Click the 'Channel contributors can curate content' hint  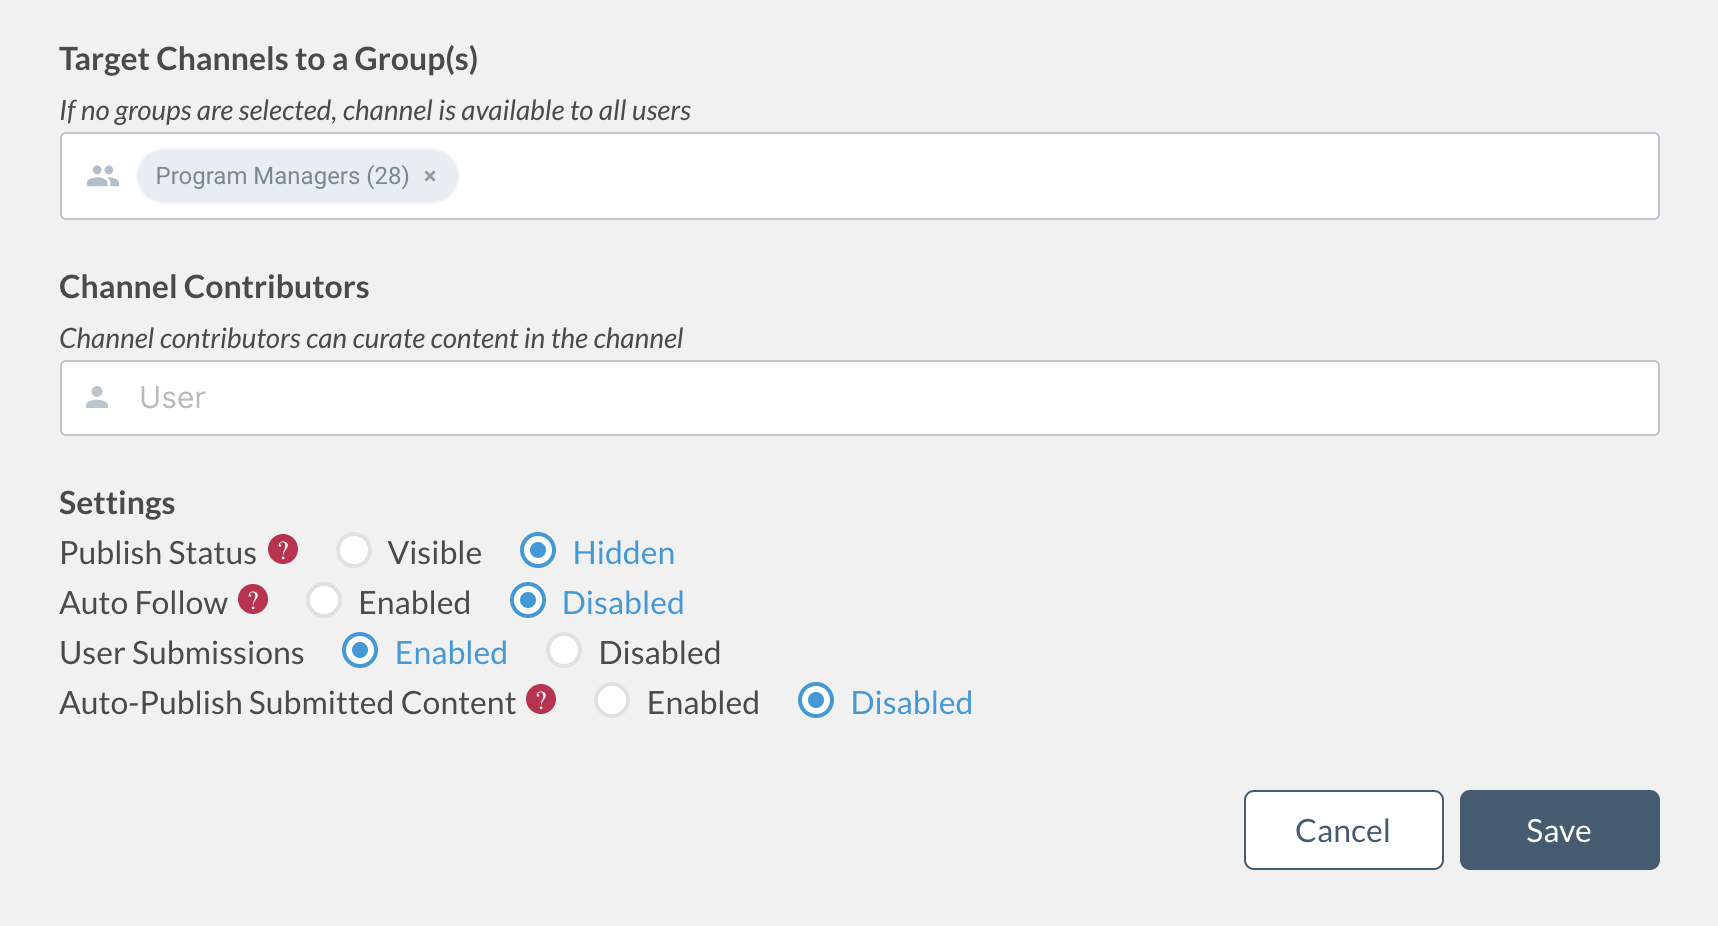371,338
